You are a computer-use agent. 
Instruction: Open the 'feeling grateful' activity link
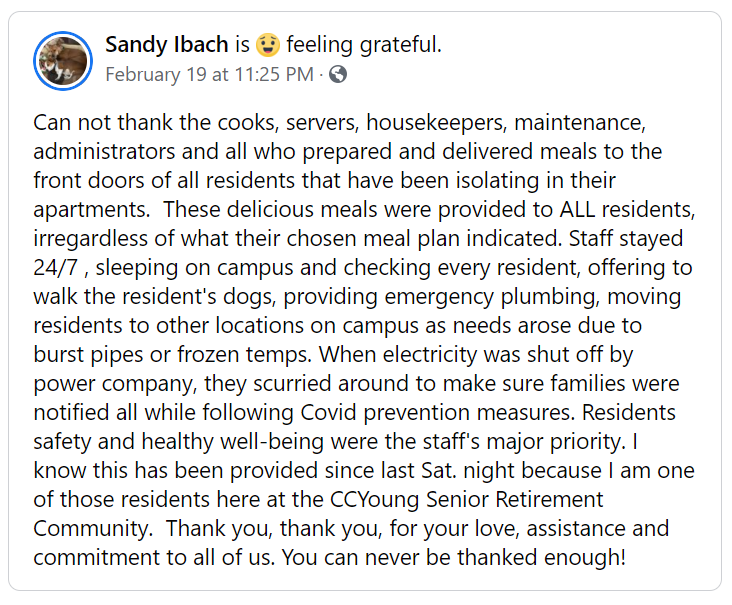click(364, 45)
